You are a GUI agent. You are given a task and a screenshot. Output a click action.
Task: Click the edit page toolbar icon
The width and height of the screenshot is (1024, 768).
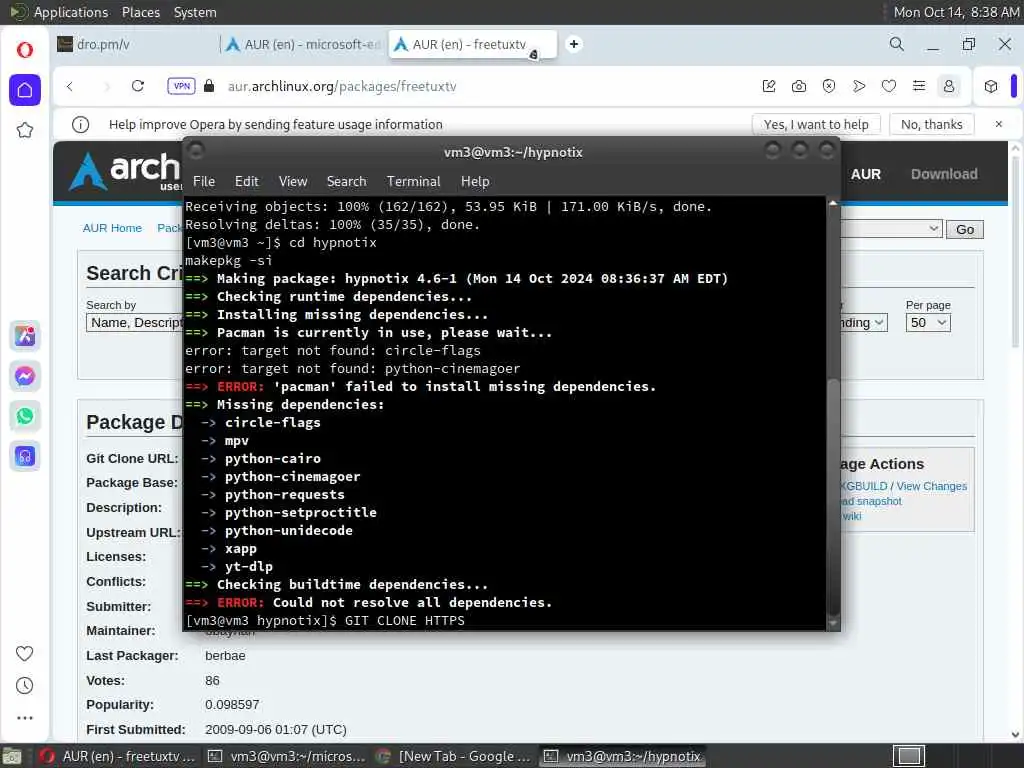coord(769,86)
